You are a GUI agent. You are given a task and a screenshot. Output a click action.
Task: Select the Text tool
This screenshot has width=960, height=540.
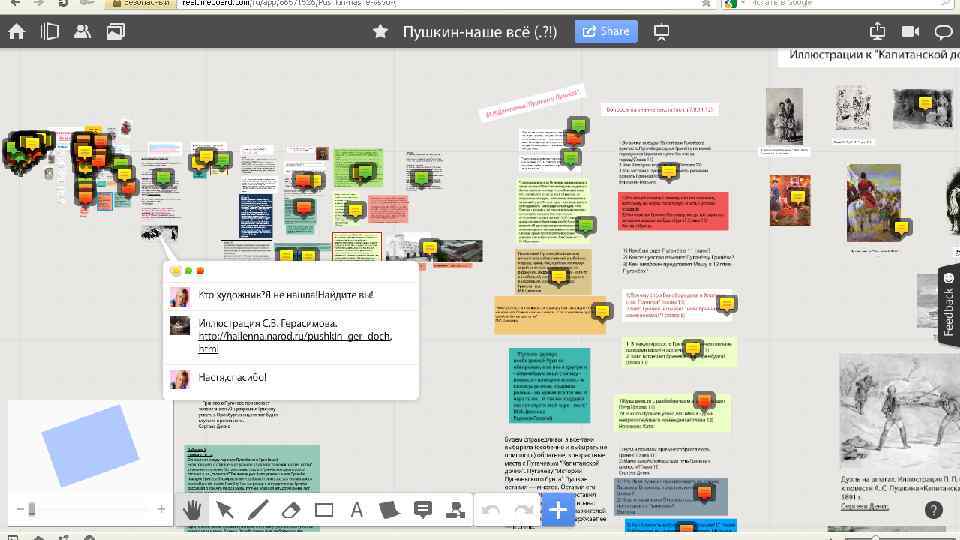coord(356,509)
